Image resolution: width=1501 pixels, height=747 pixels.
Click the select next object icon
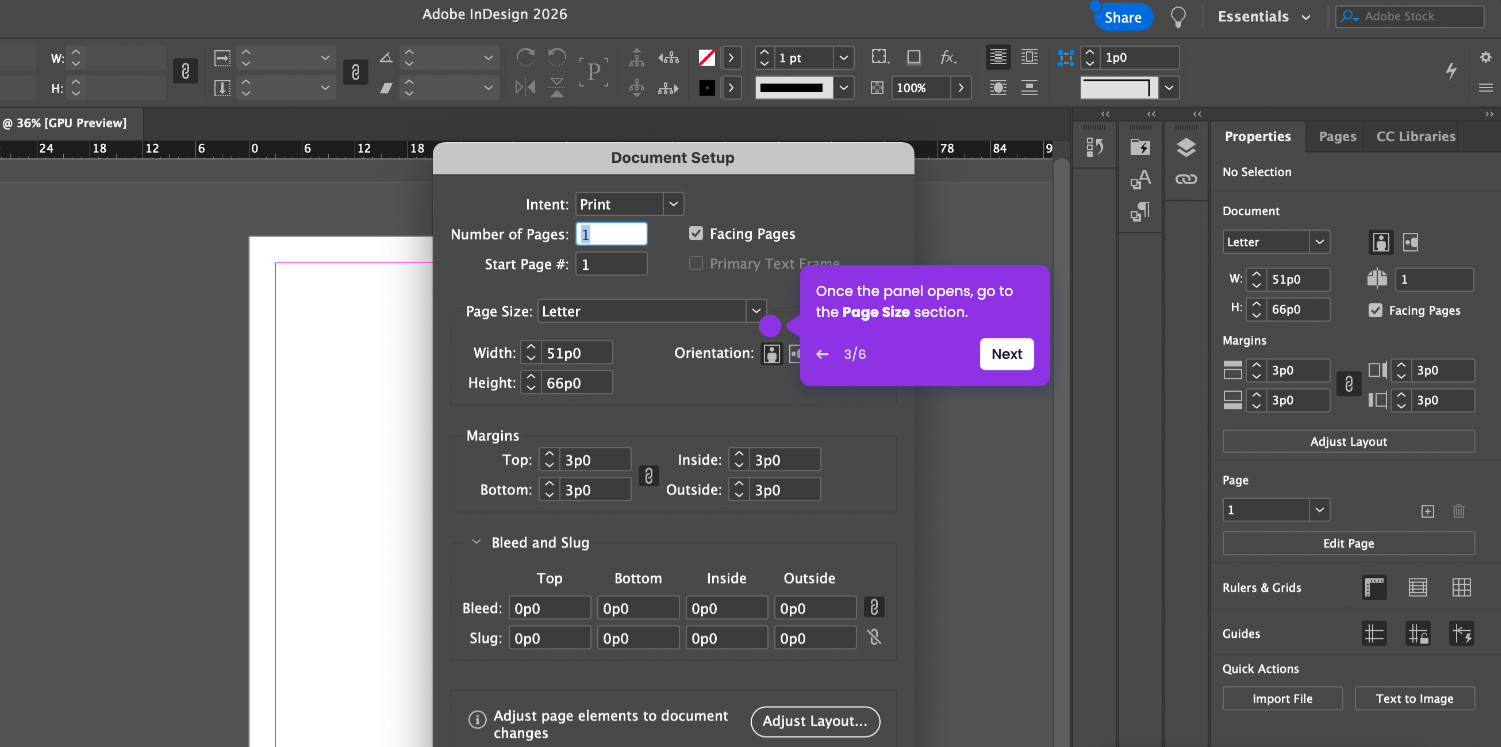point(669,88)
